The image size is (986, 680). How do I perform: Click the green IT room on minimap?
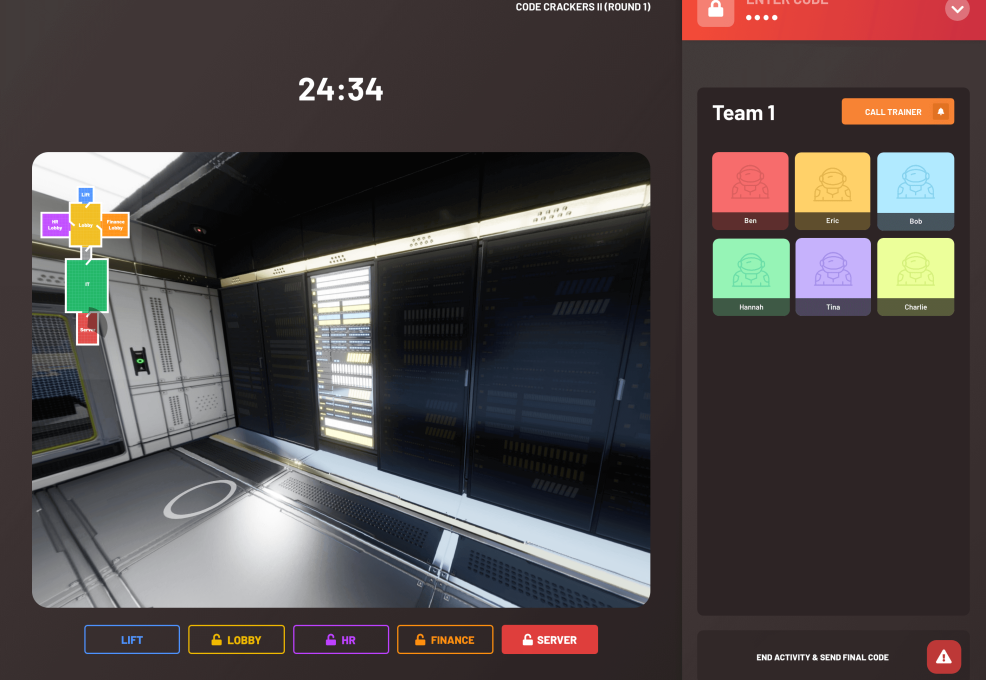click(x=87, y=285)
